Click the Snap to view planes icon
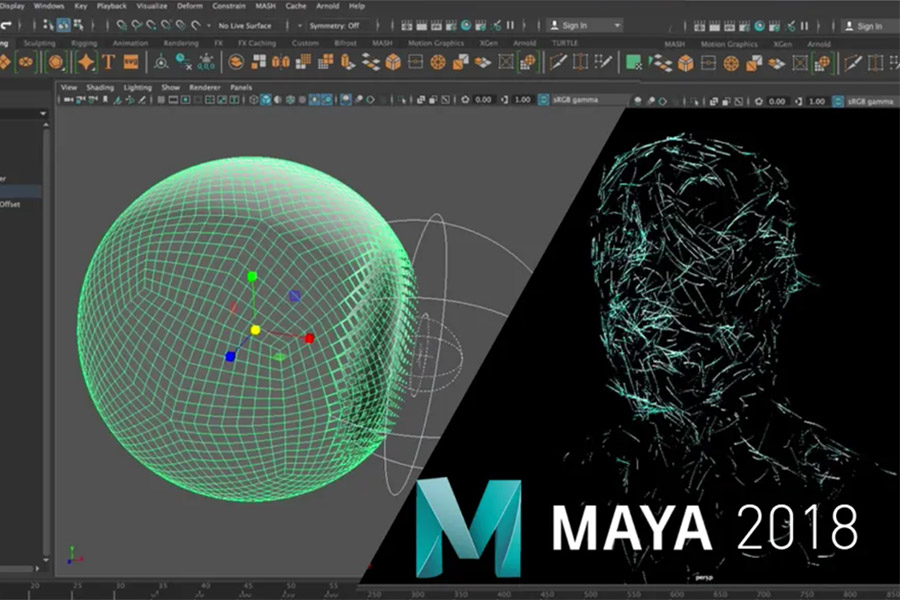This screenshot has height=600, width=900. pyautogui.click(x=181, y=25)
